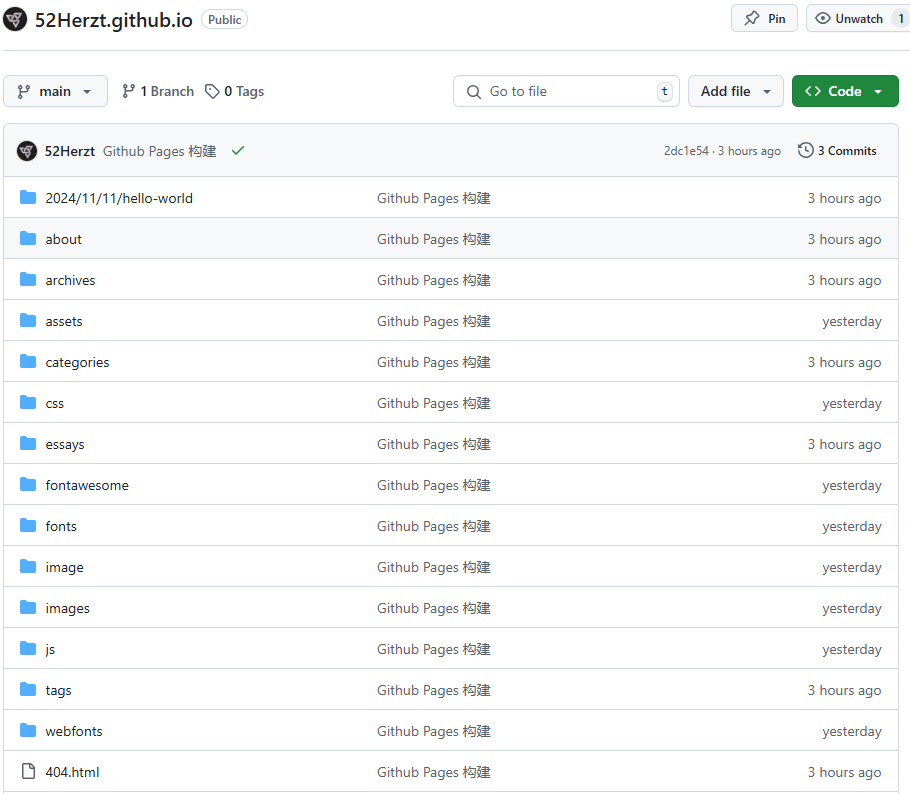Open the 2024/11/11/hello-world folder

(119, 198)
